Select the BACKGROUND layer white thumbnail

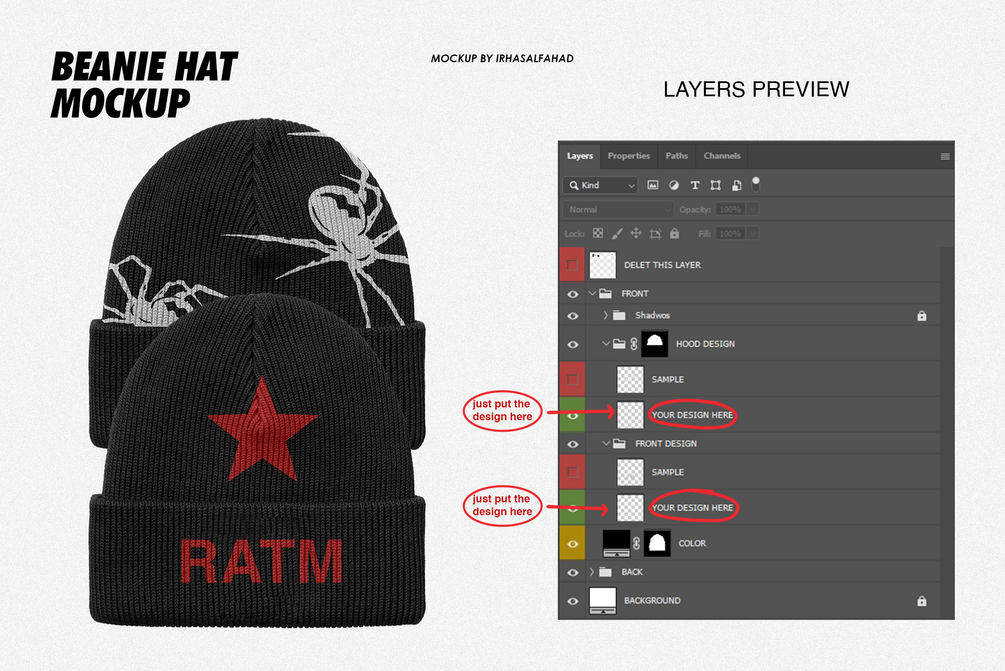(x=602, y=601)
